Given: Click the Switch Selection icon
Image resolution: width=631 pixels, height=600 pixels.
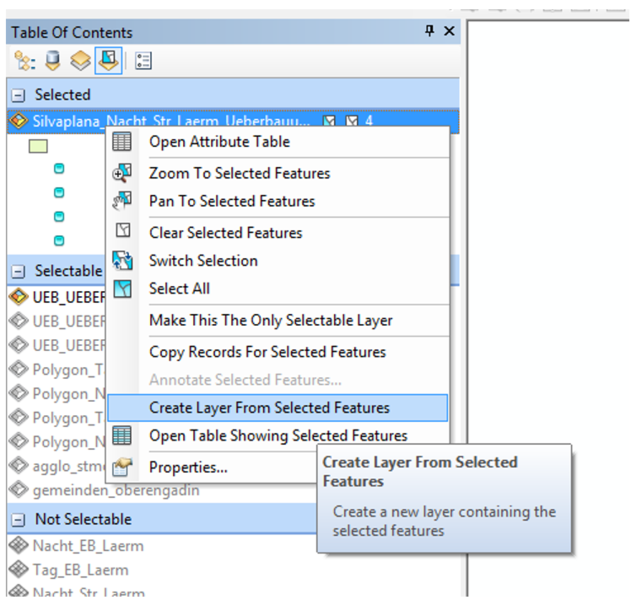Looking at the screenshot, I should 122,261.
